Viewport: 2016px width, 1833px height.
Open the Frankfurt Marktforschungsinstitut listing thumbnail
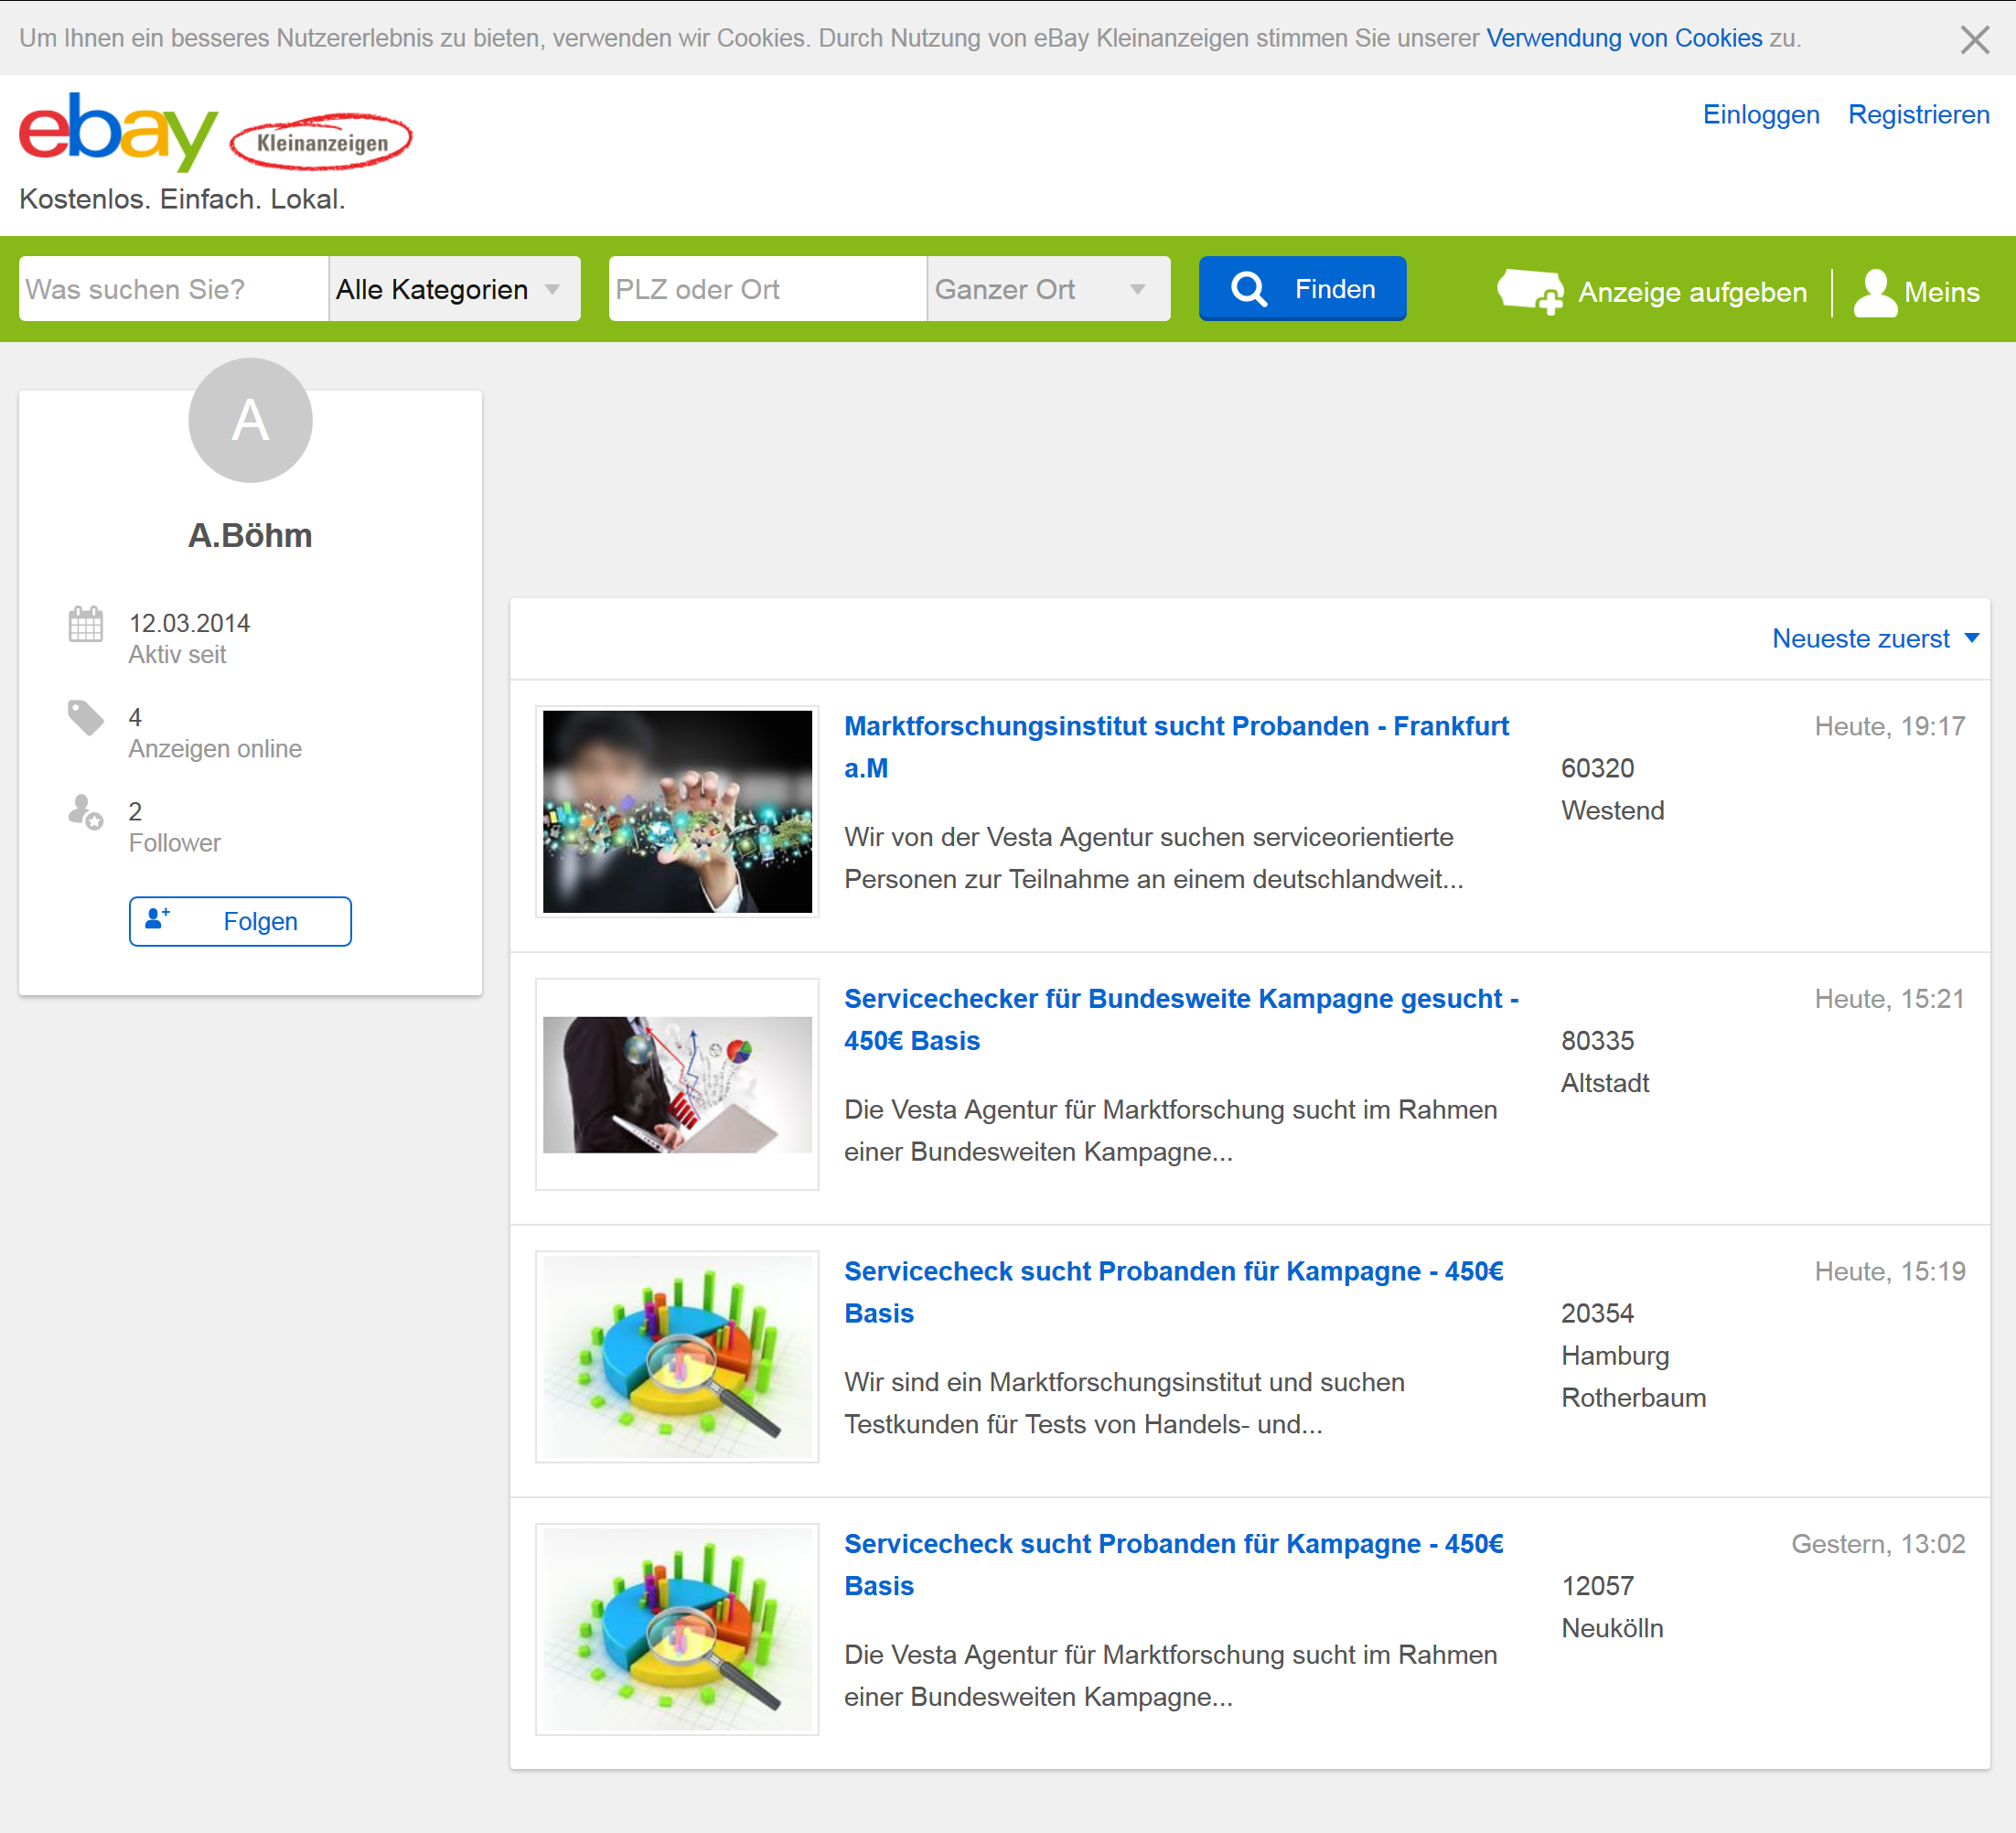(x=677, y=811)
